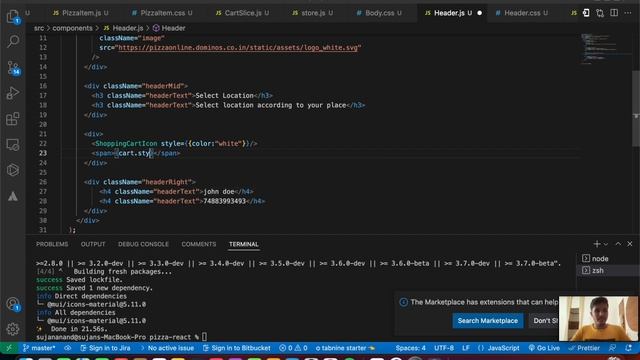Change encoding via UTF-8
The width and height of the screenshot is (640, 360).
coord(444,348)
